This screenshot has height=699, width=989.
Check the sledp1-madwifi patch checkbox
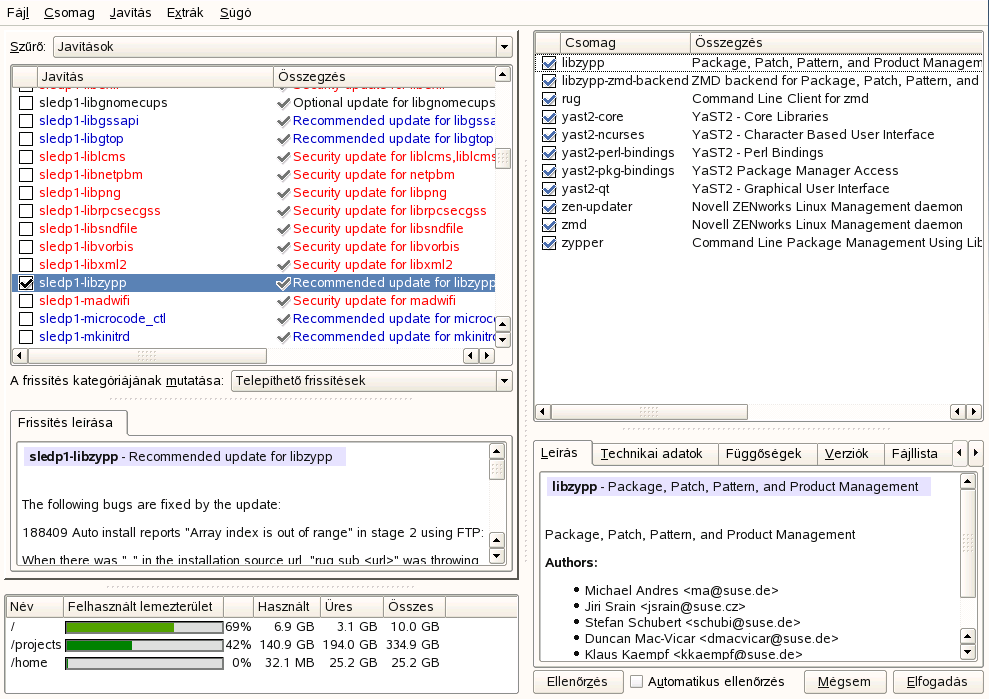(x=26, y=301)
